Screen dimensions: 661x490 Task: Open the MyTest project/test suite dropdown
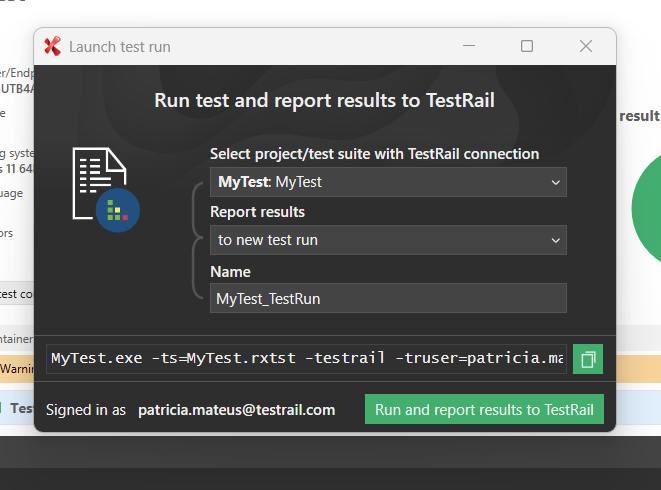(387, 182)
